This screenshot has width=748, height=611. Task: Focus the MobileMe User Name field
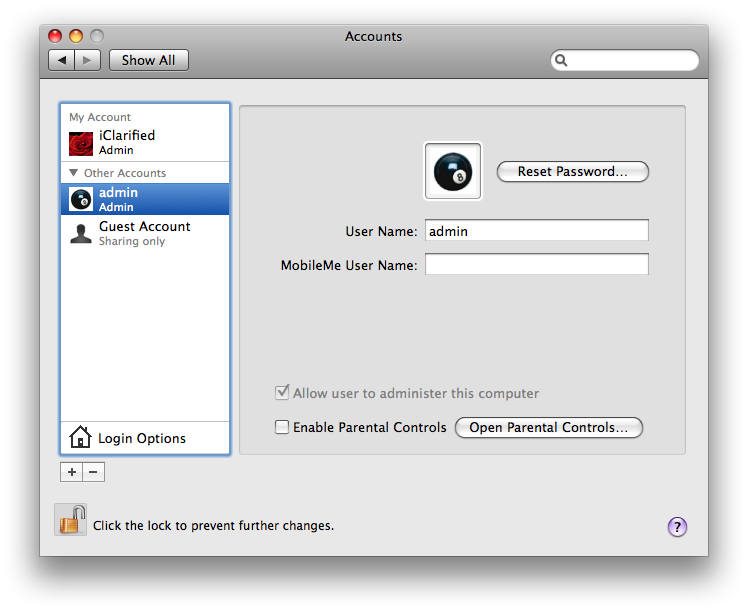tap(536, 265)
